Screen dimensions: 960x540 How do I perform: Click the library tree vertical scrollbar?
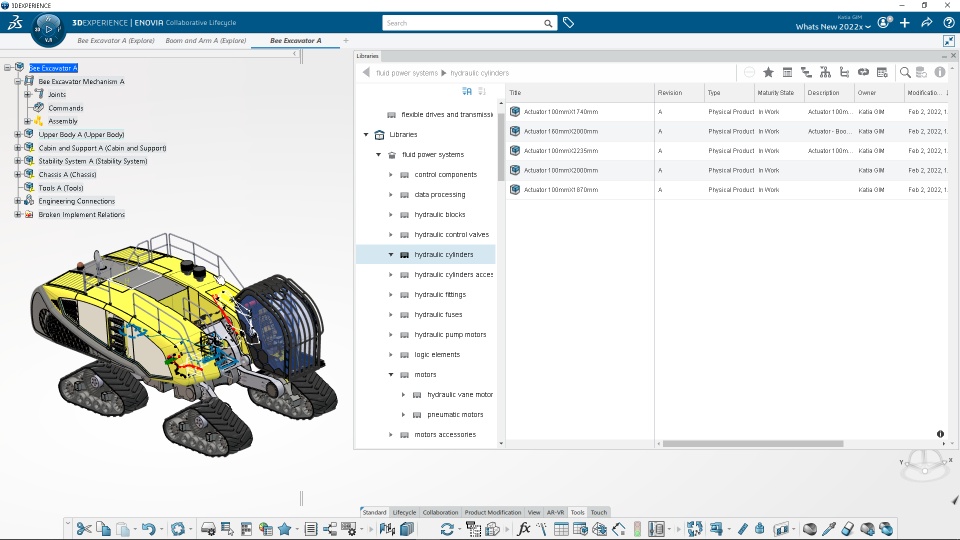pyautogui.click(x=501, y=147)
